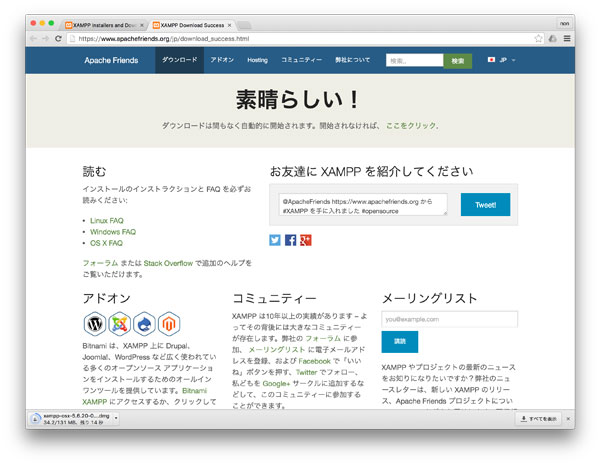Open the OS X FAQ link

[x=106, y=243]
